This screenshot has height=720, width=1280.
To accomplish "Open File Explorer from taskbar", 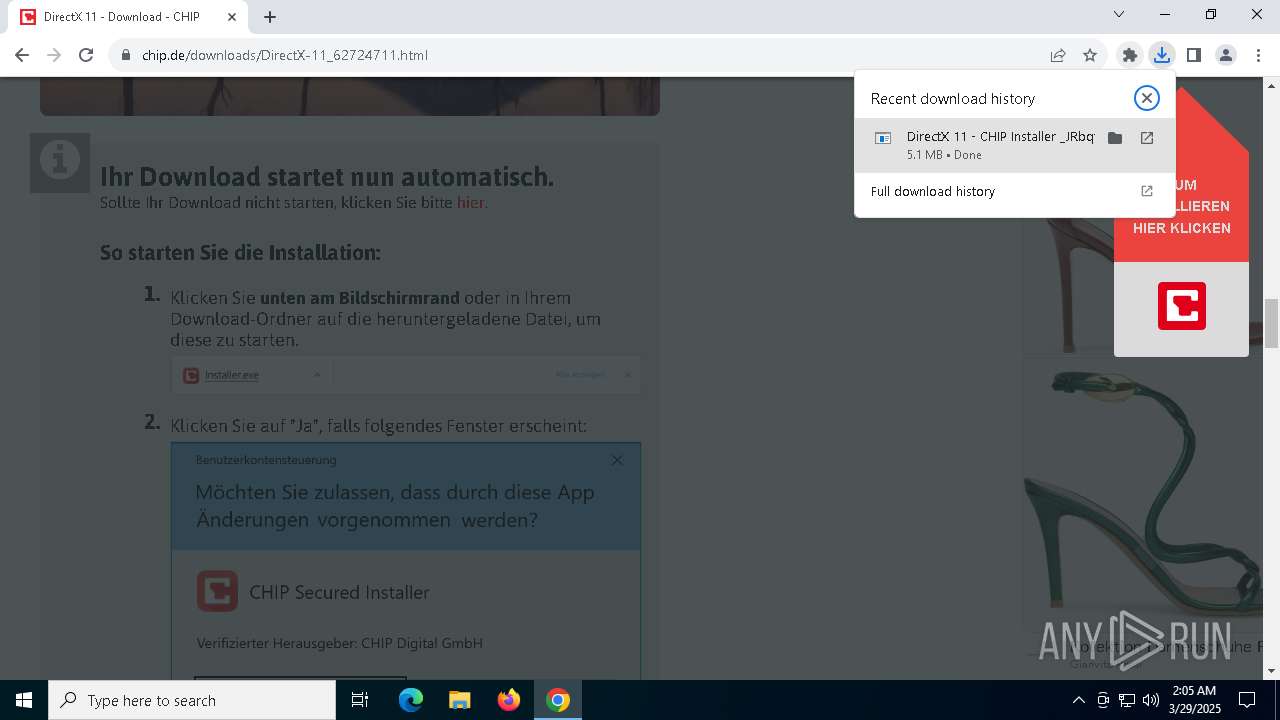I will (459, 700).
